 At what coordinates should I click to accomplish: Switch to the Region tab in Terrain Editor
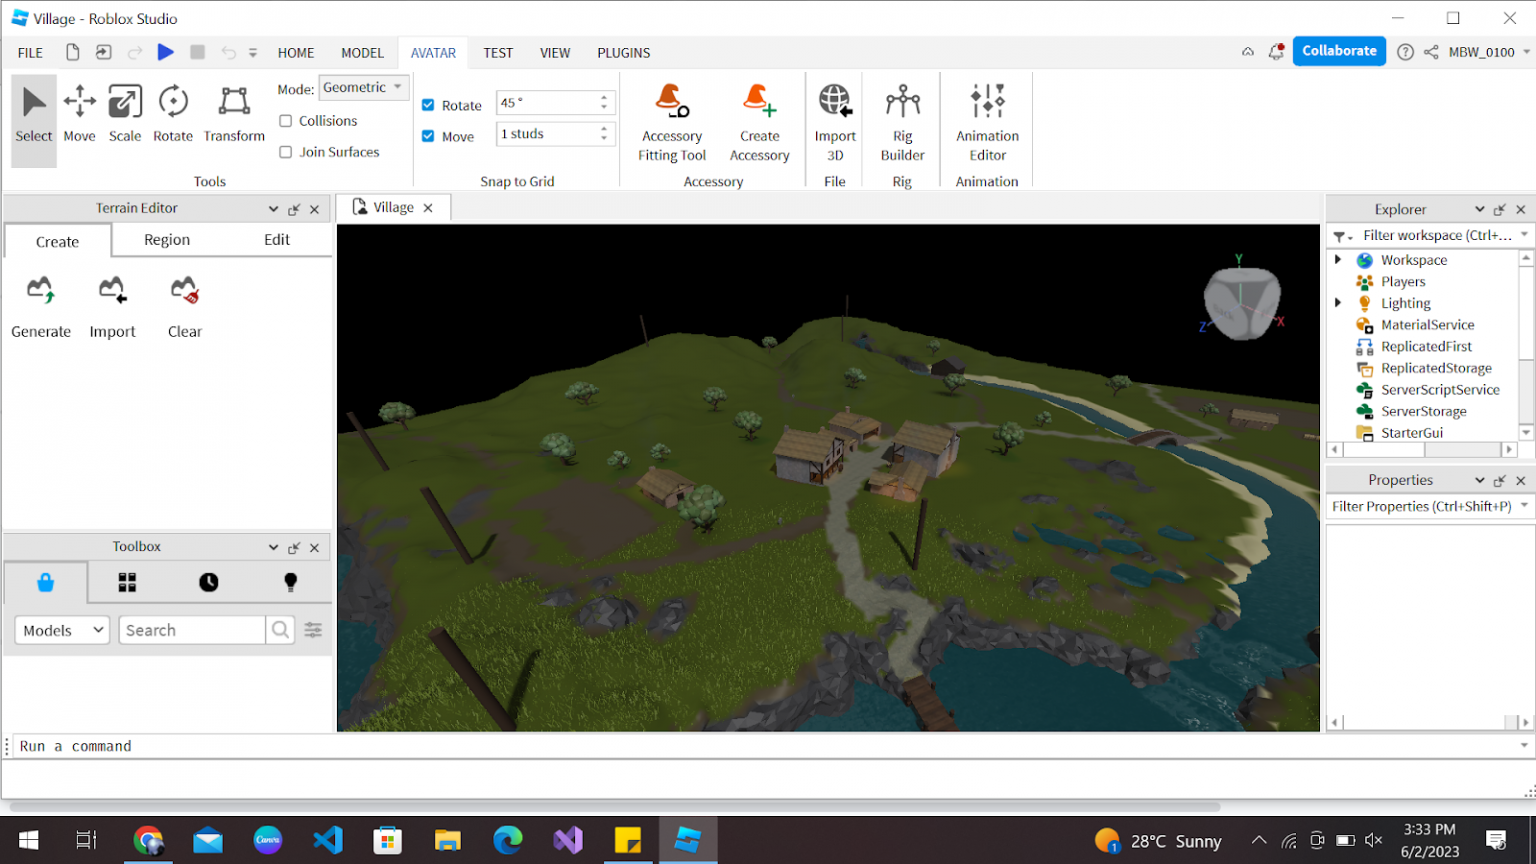pyautogui.click(x=166, y=240)
